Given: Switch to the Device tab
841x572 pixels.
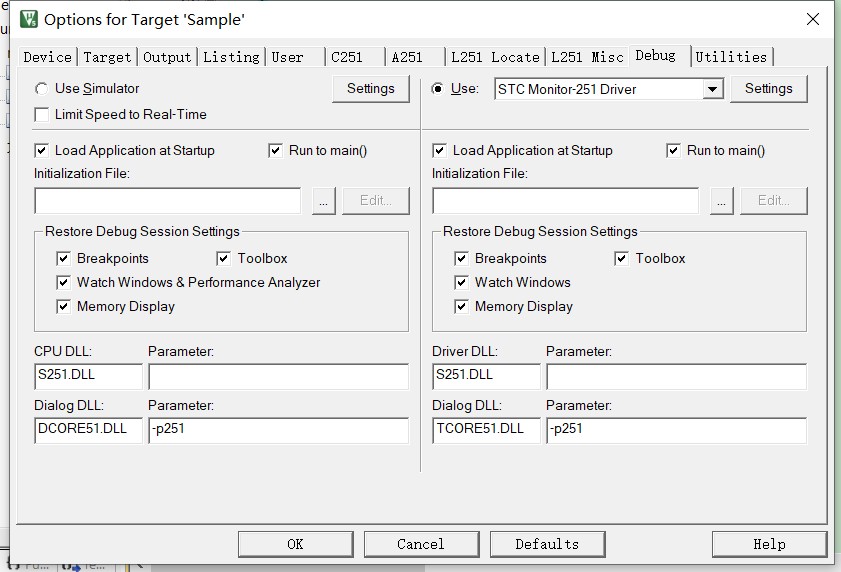Looking at the screenshot, I should point(47,57).
